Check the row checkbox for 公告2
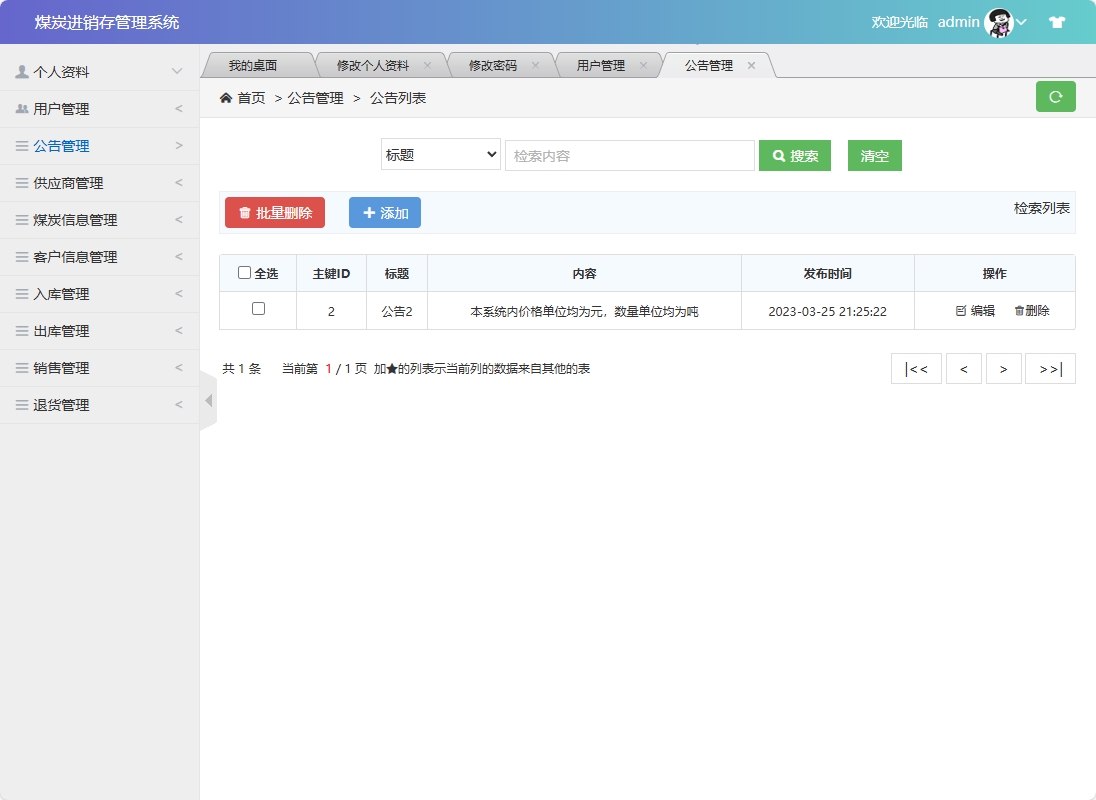The width and height of the screenshot is (1096, 800). (x=258, y=311)
